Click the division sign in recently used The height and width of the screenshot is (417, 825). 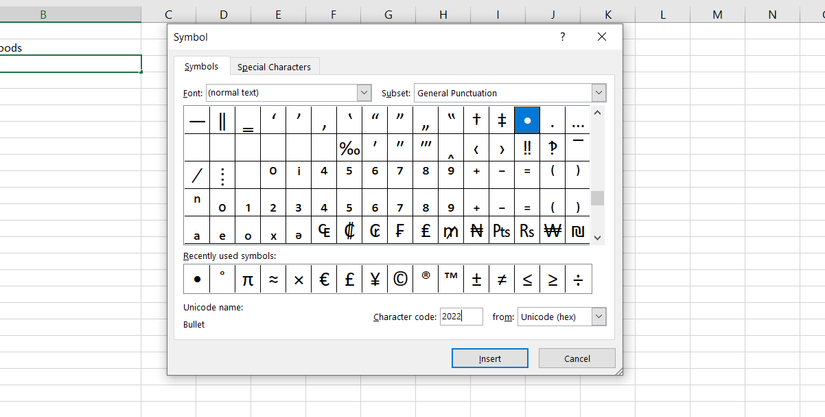(x=578, y=278)
